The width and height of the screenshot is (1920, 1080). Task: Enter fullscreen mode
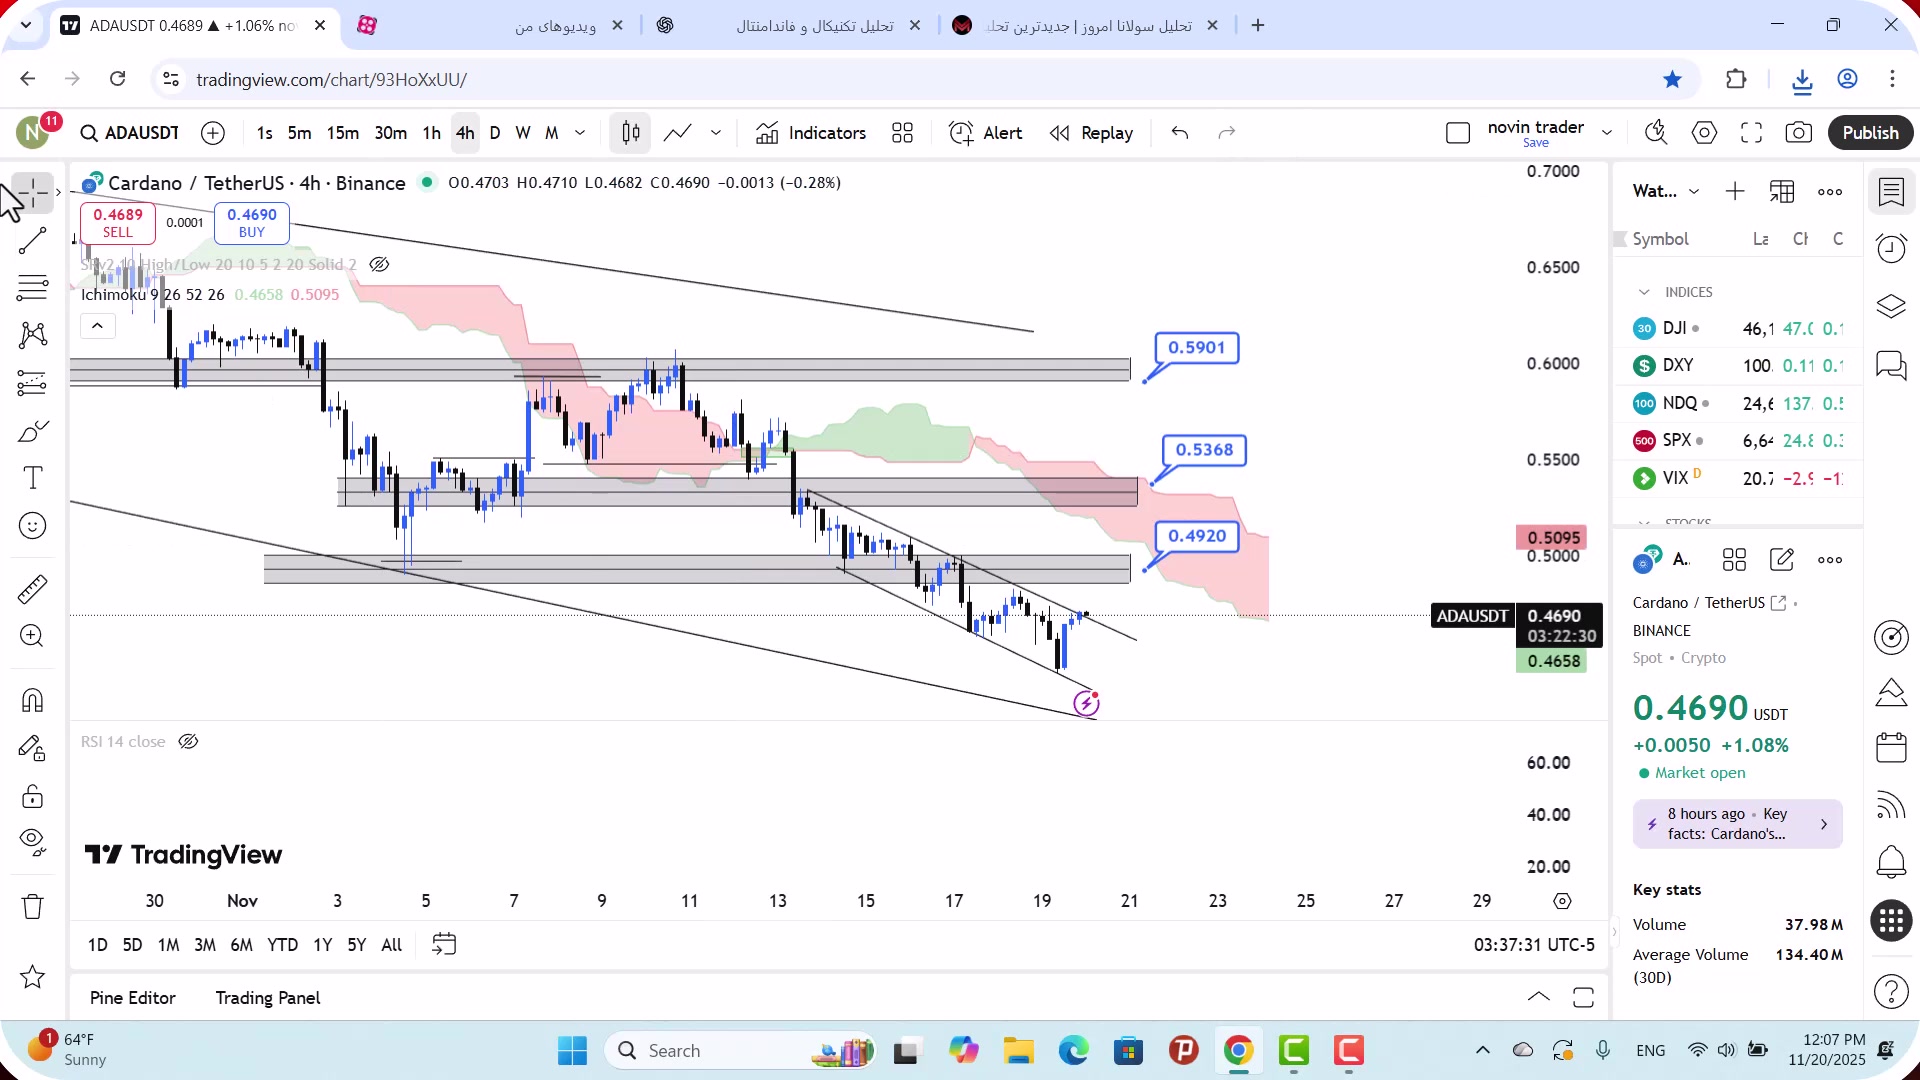click(1751, 133)
